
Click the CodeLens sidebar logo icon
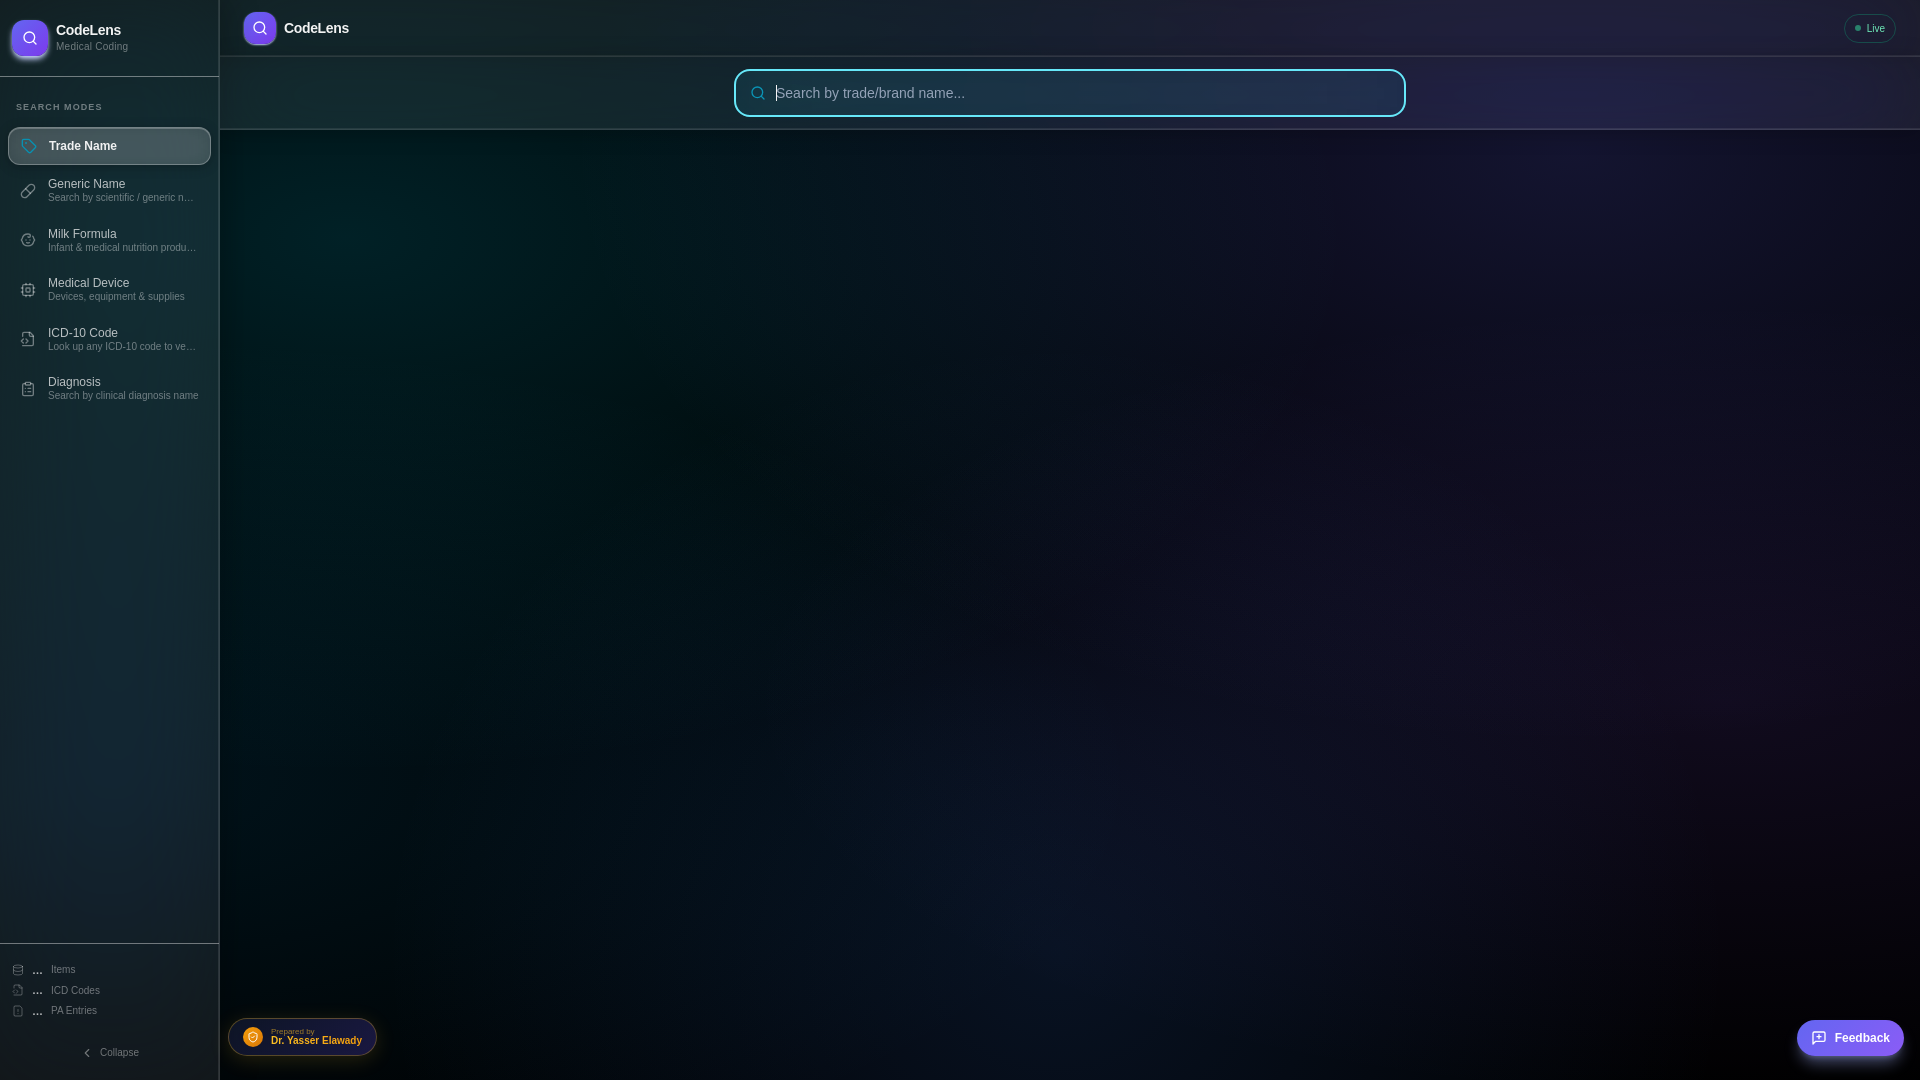point(29,38)
